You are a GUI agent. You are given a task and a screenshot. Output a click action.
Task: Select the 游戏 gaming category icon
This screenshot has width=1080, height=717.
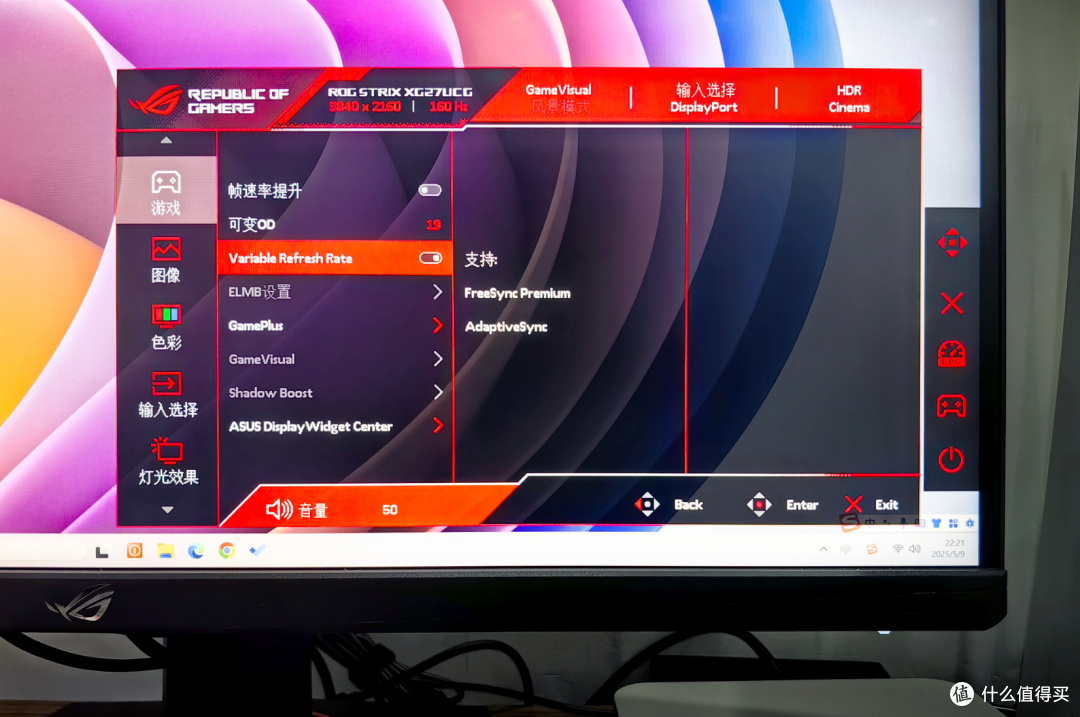(166, 191)
